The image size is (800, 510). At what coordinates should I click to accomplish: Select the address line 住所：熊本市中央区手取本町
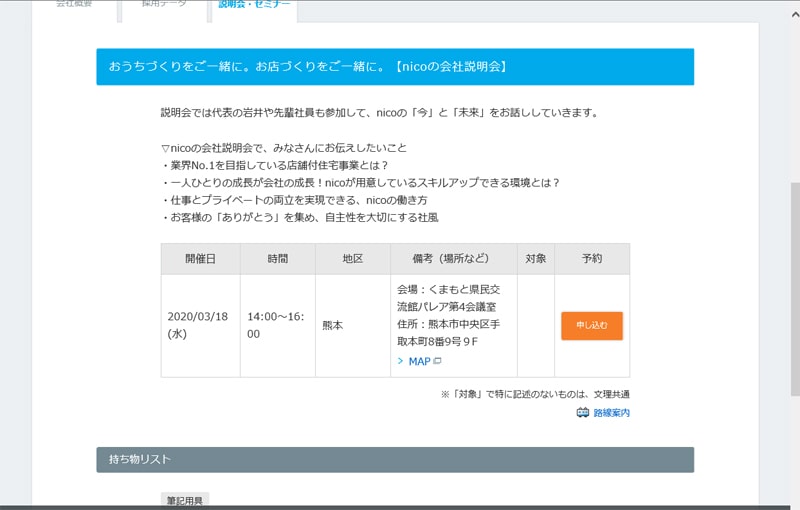tap(448, 333)
